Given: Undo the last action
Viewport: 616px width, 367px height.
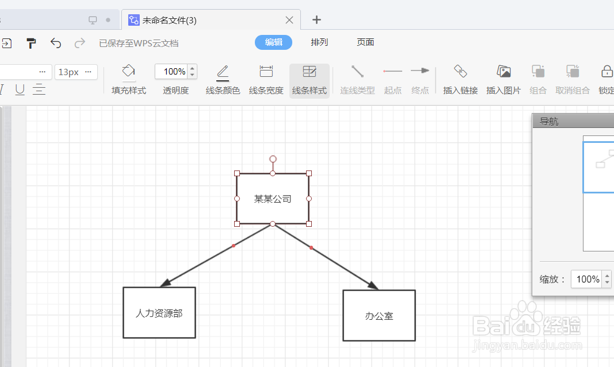Looking at the screenshot, I should tap(56, 43).
